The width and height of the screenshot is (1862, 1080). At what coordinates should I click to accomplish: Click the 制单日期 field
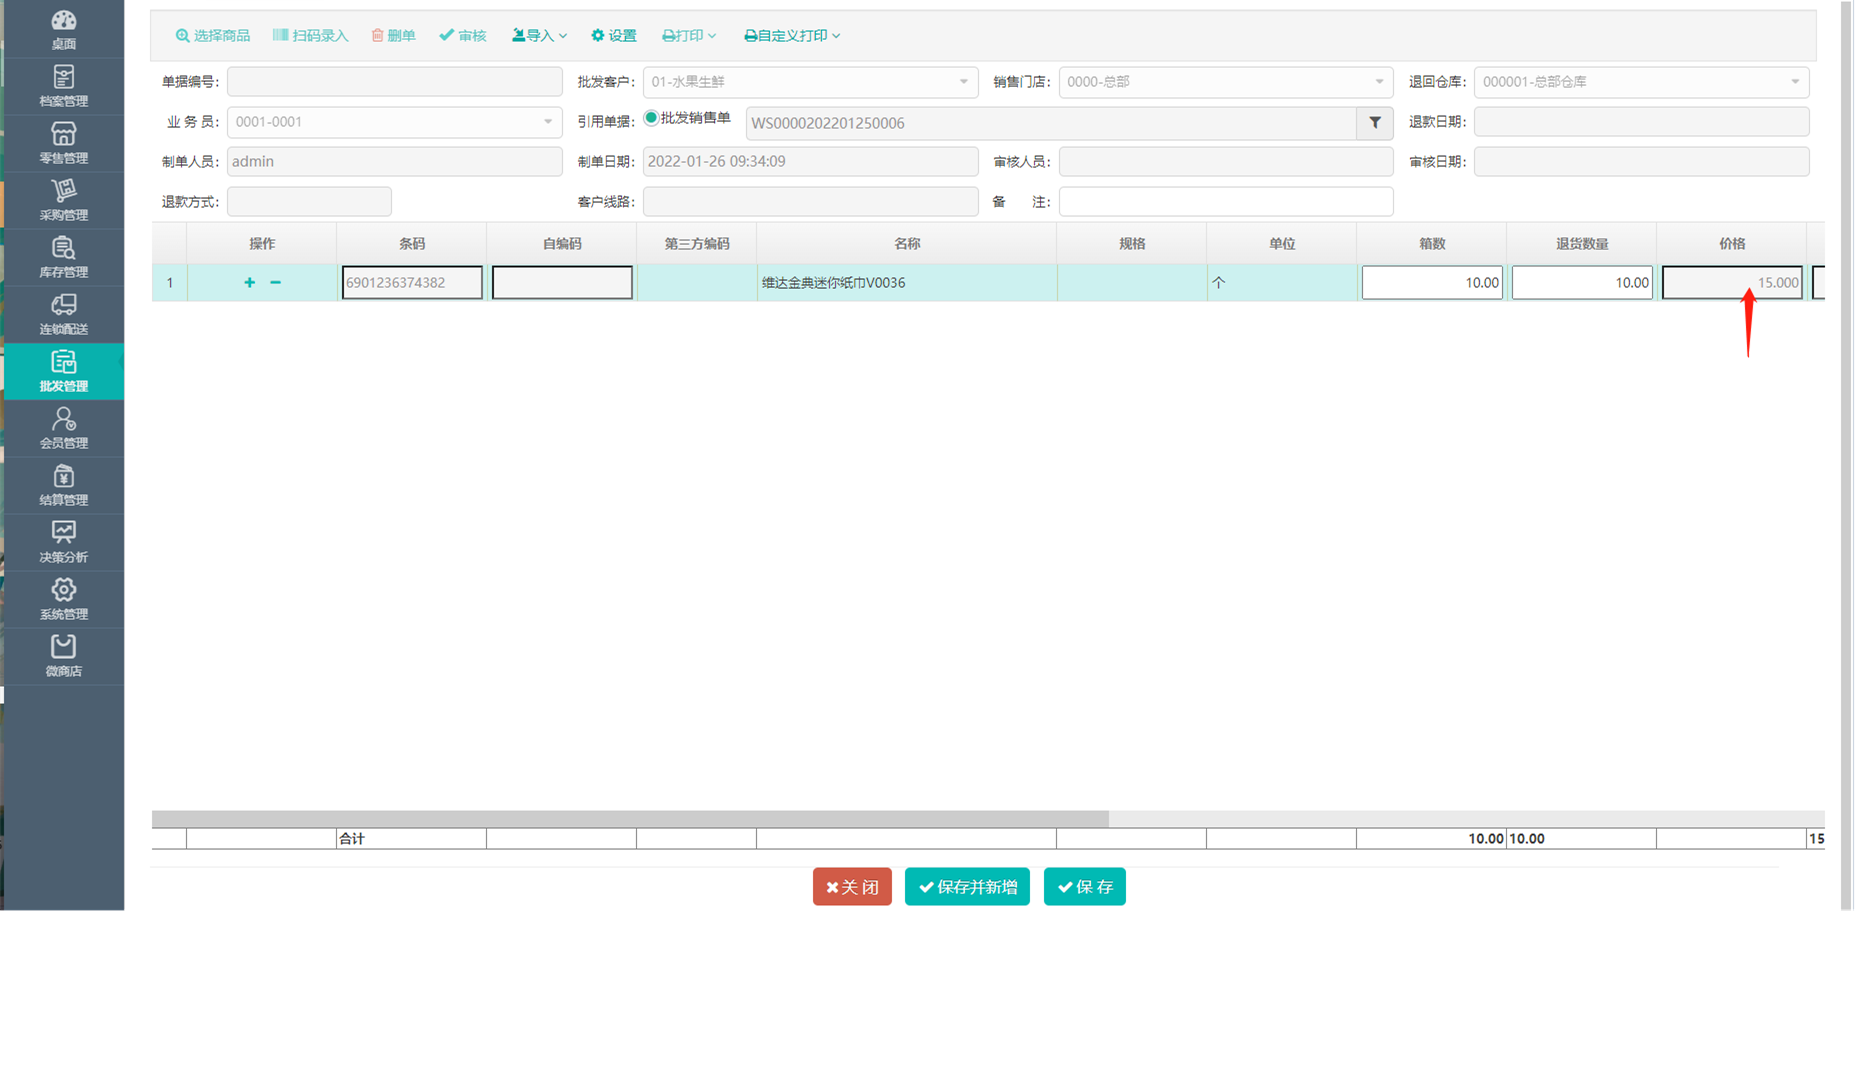[x=810, y=162]
